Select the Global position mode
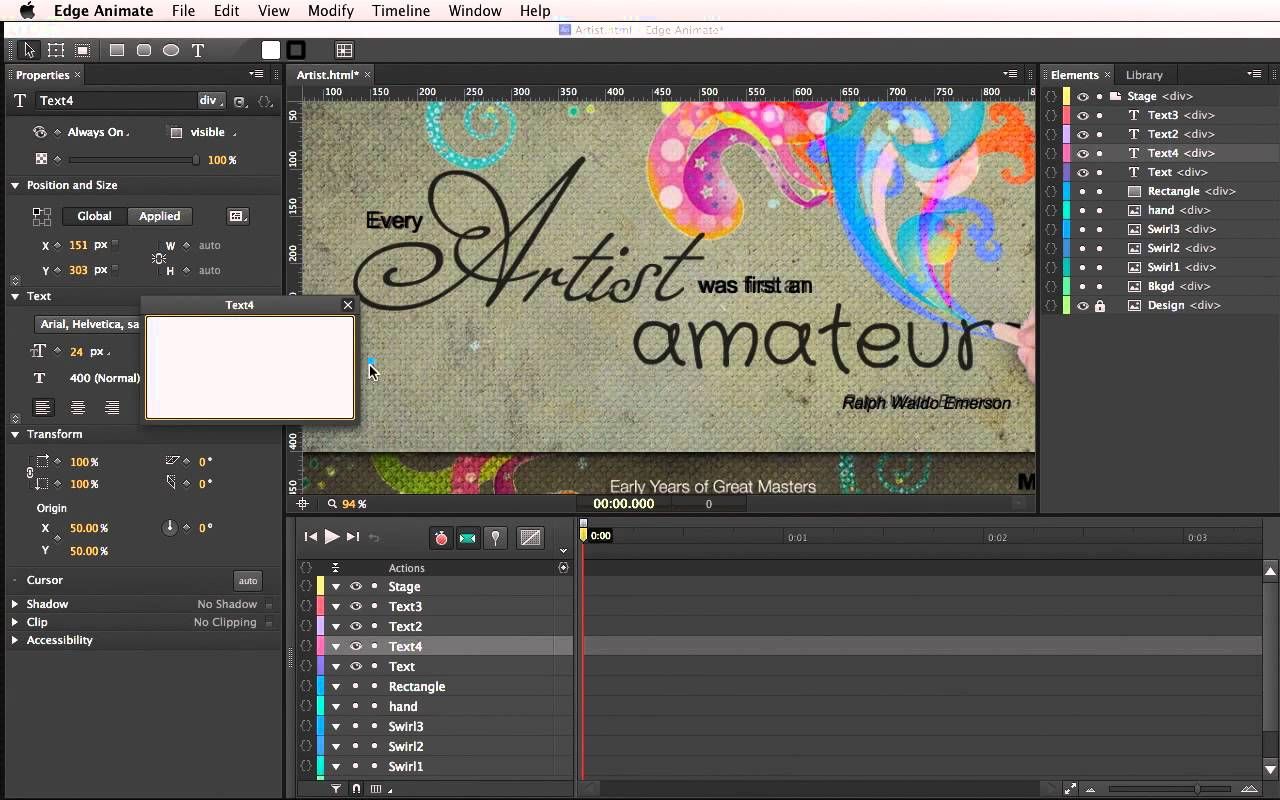Image resolution: width=1280 pixels, height=800 pixels. tap(95, 216)
